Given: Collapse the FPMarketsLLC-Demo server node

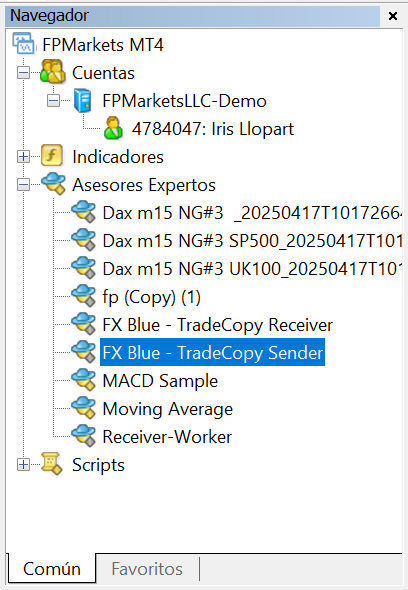Looking at the screenshot, I should tap(53, 100).
